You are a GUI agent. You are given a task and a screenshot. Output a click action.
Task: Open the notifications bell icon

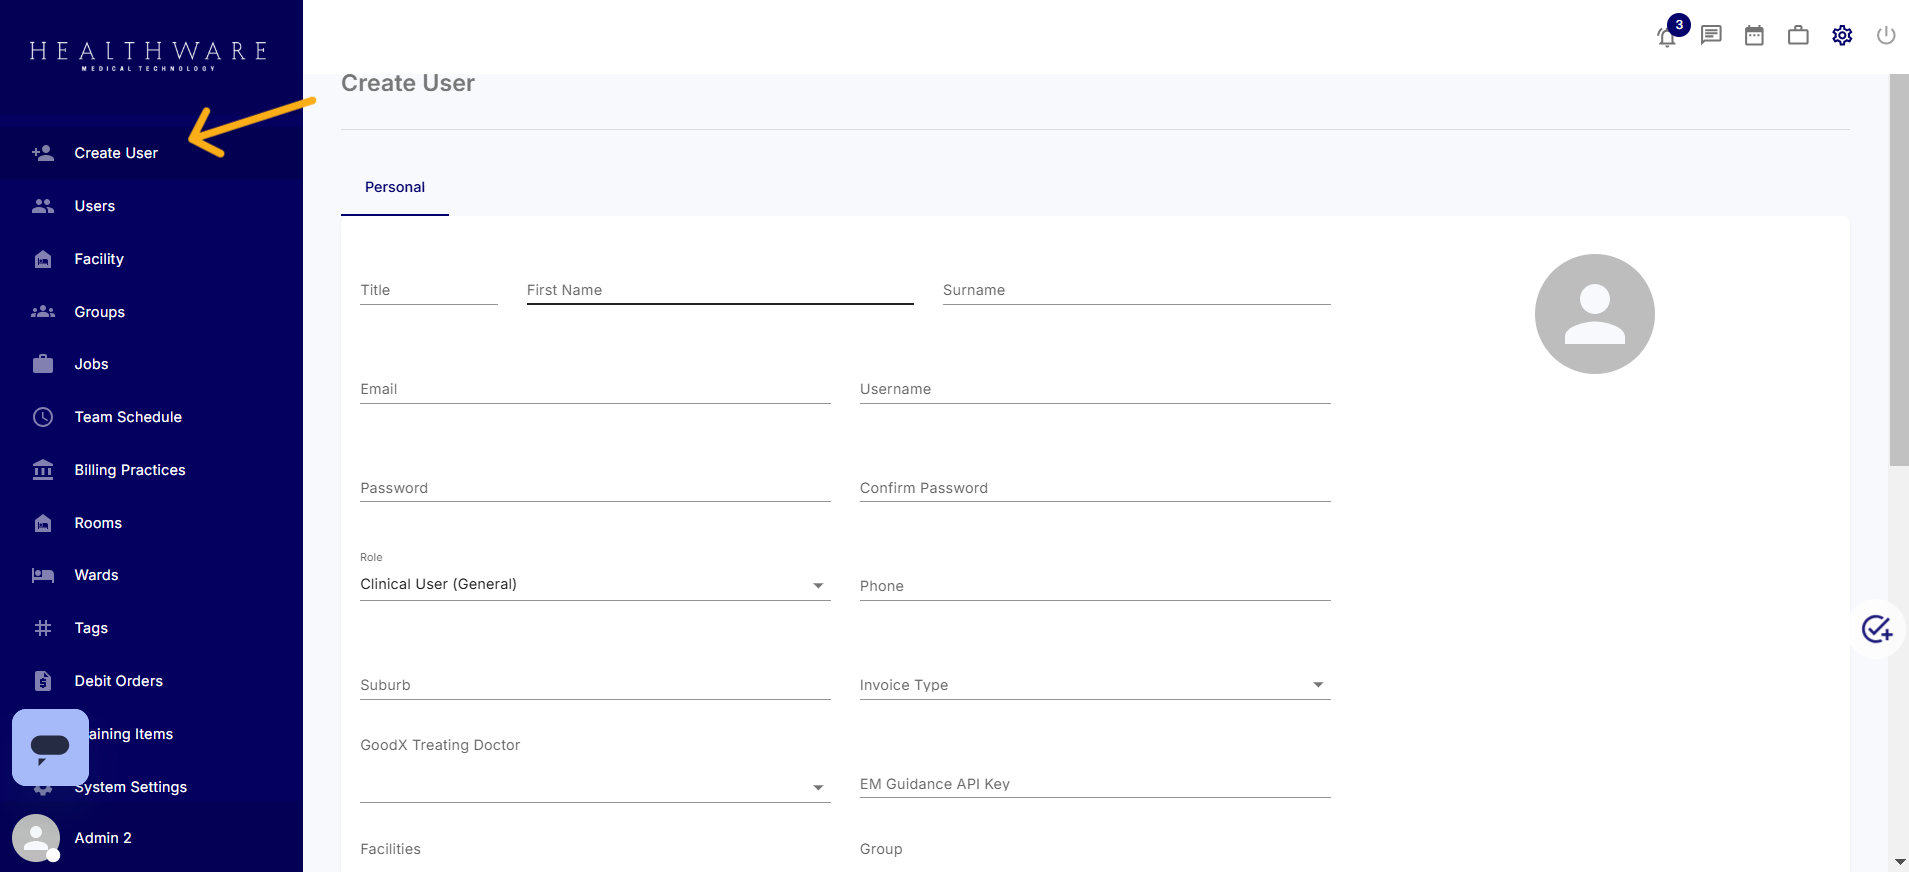pos(1667,37)
